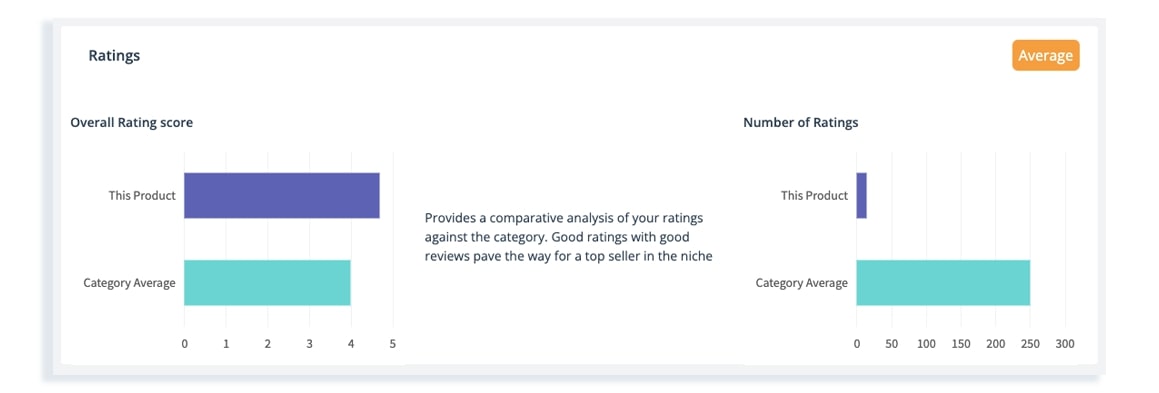The width and height of the screenshot is (1159, 393).
Task: Click This Product label in Number of Ratings chart
Action: coord(815,196)
